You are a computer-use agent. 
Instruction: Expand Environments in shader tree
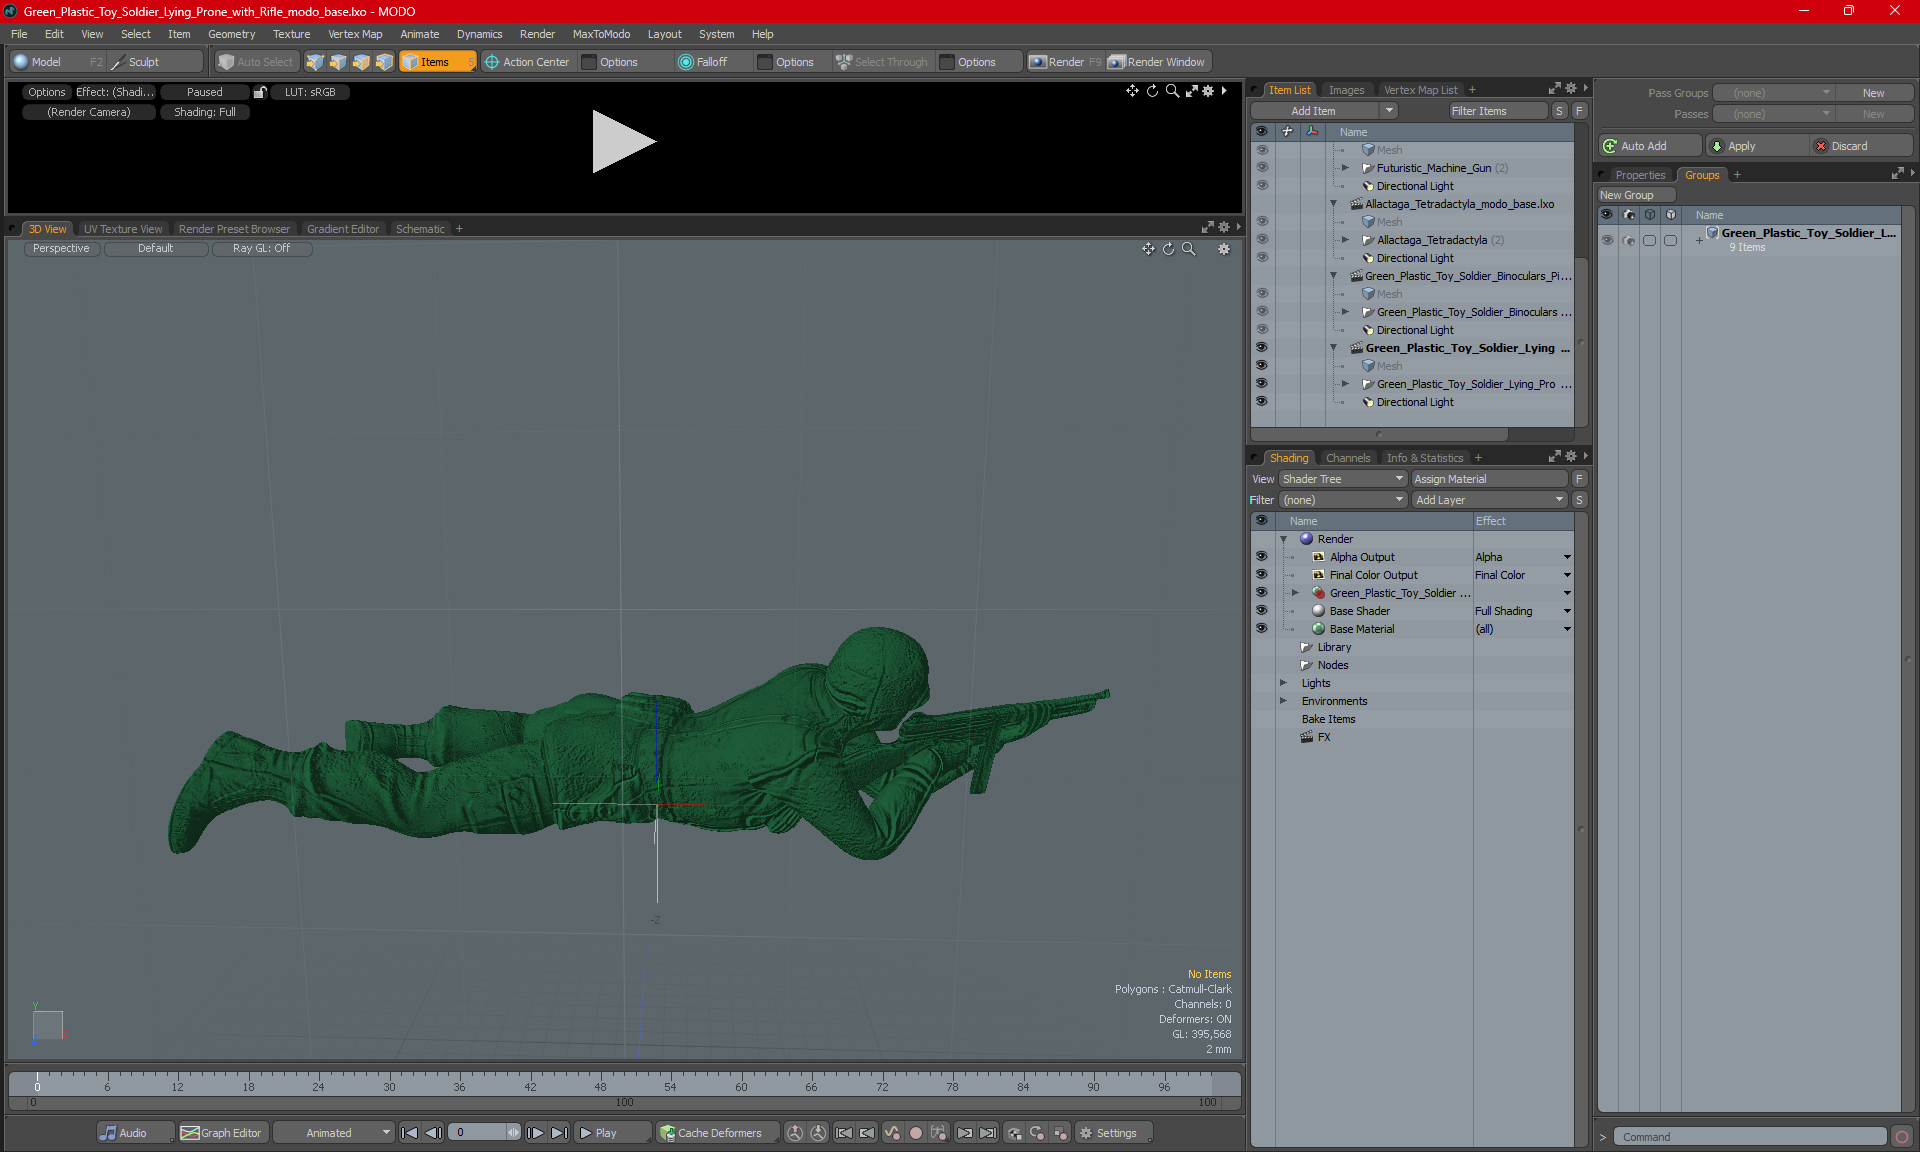pyautogui.click(x=1283, y=701)
